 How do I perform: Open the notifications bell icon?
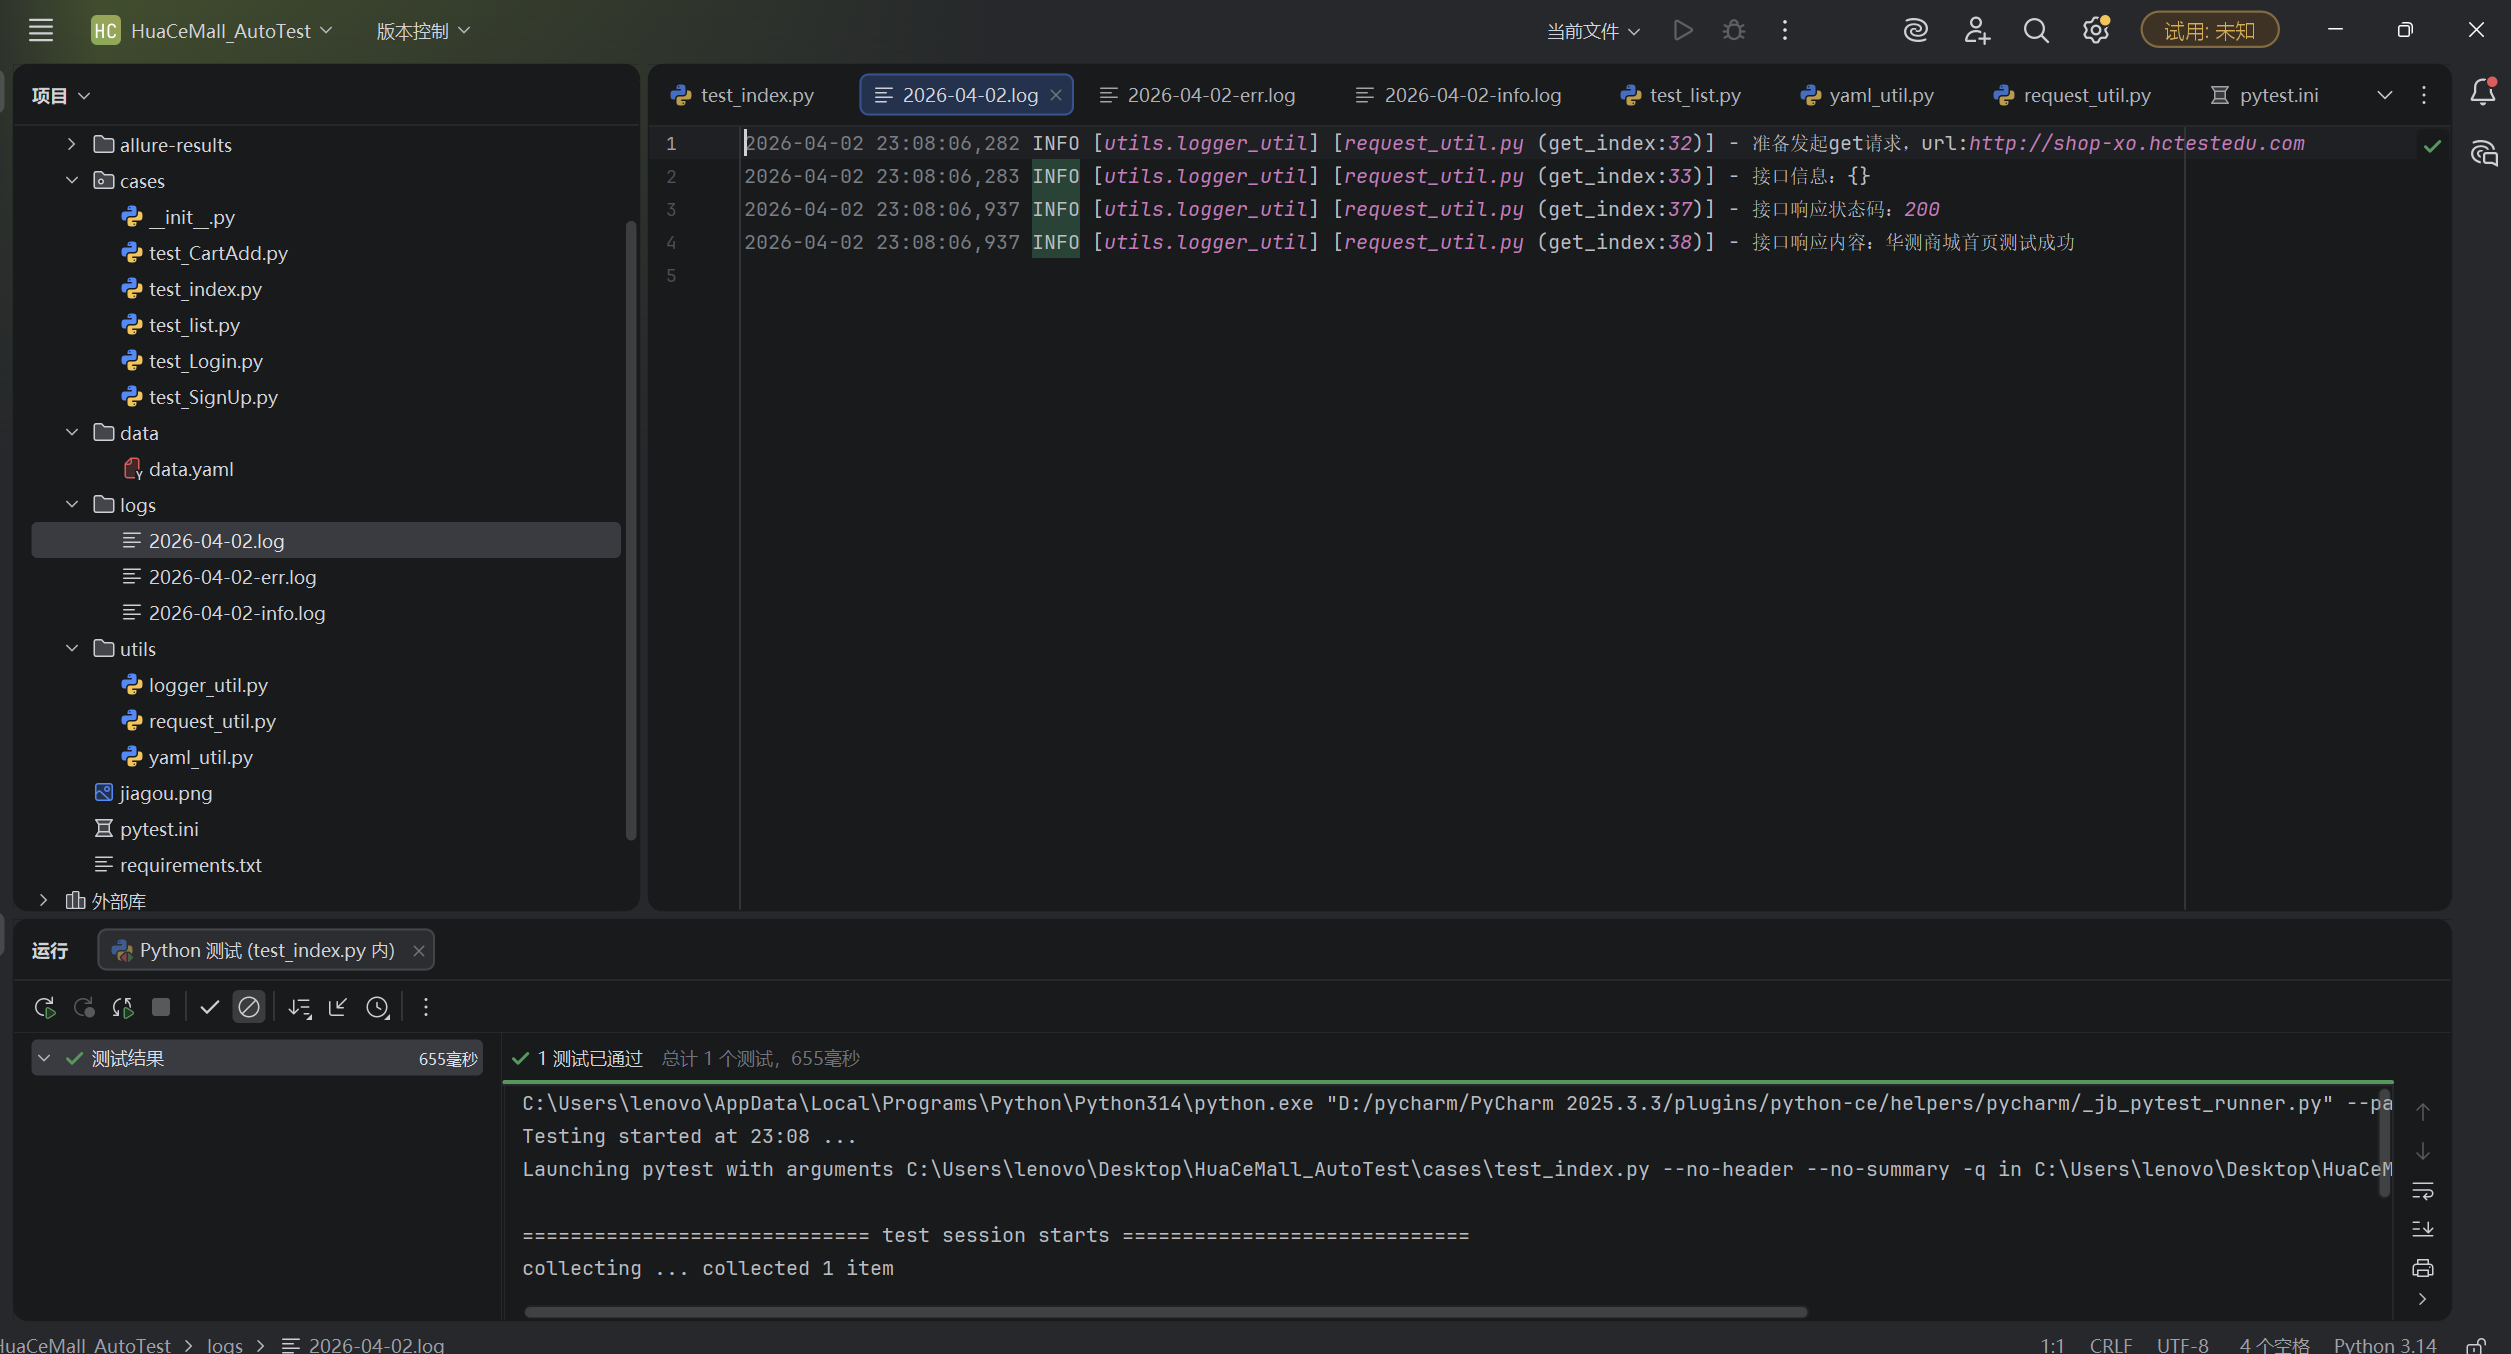pyautogui.click(x=2482, y=93)
